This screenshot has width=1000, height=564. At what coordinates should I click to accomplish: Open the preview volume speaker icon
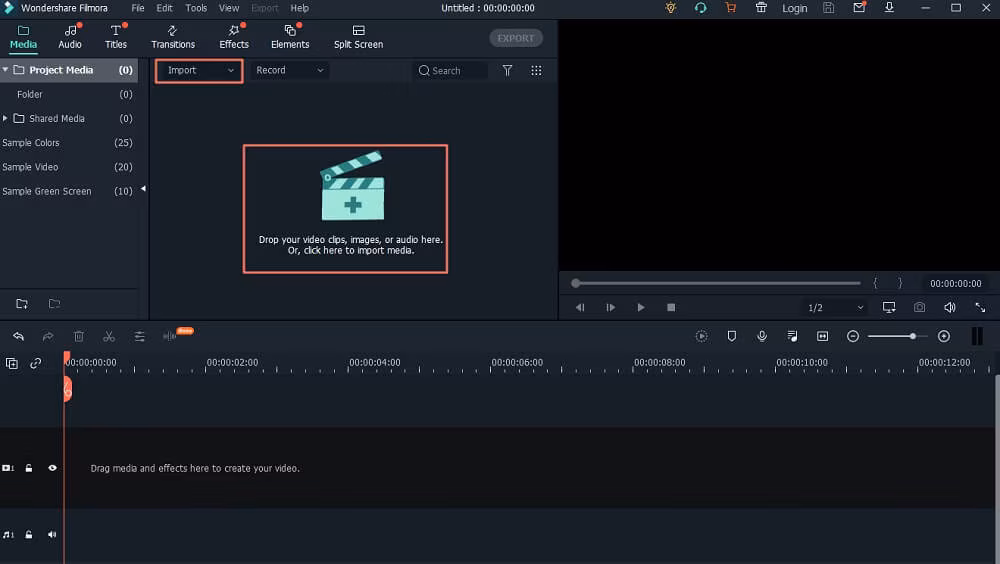(x=949, y=308)
